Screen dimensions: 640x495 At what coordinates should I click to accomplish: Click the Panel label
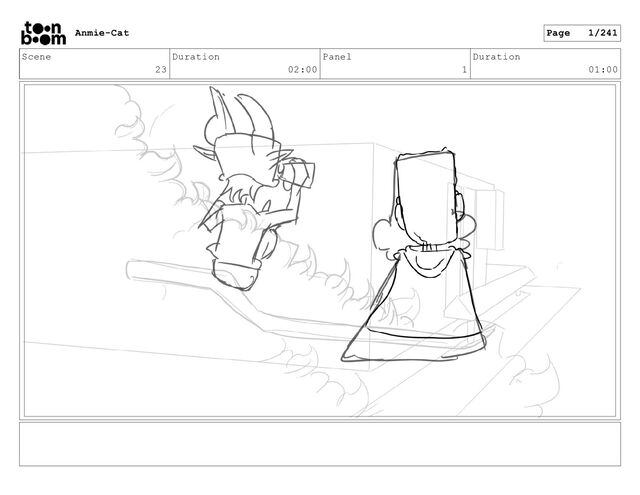click(337, 57)
